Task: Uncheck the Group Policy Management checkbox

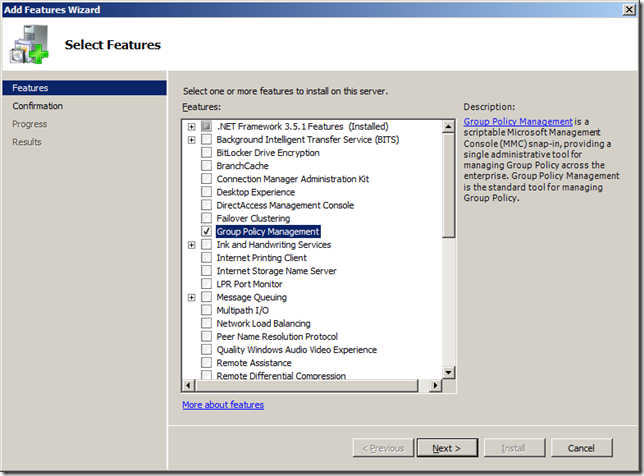Action: (207, 232)
